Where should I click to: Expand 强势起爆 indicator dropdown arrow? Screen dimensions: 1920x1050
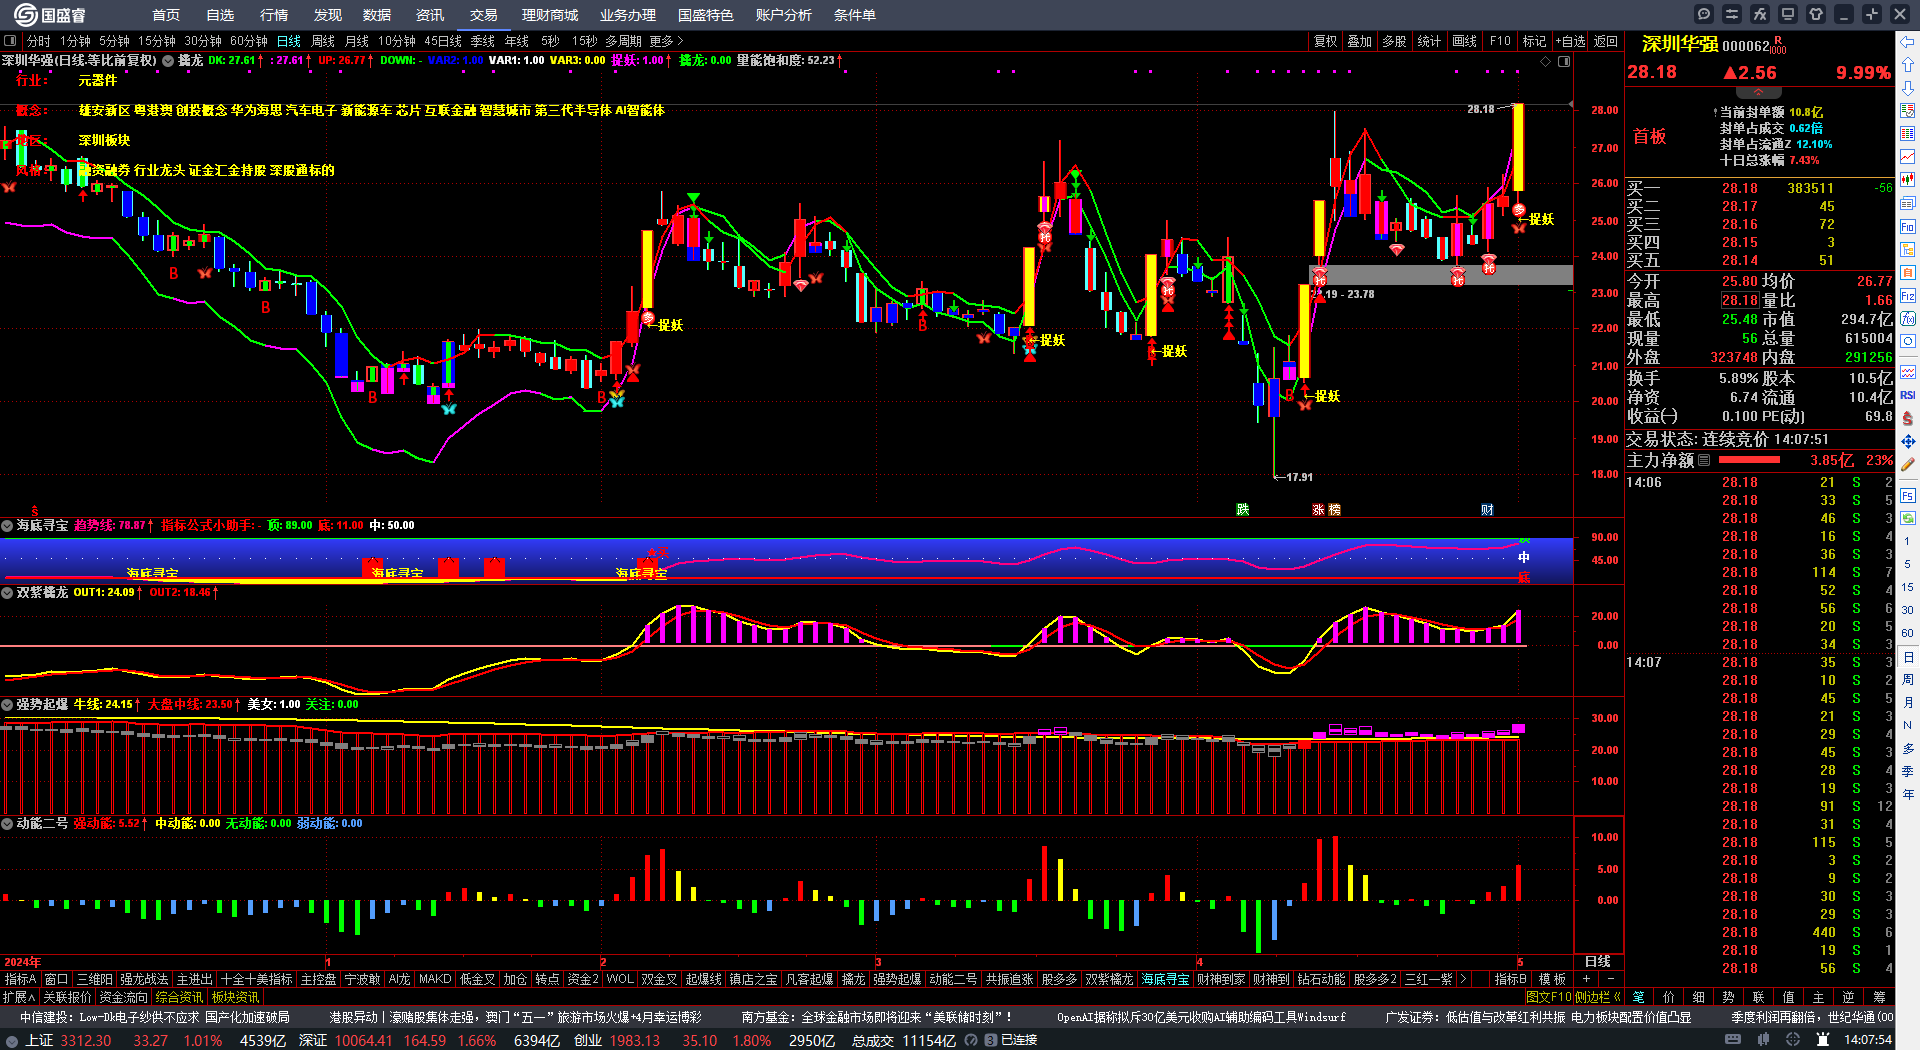click(7, 704)
